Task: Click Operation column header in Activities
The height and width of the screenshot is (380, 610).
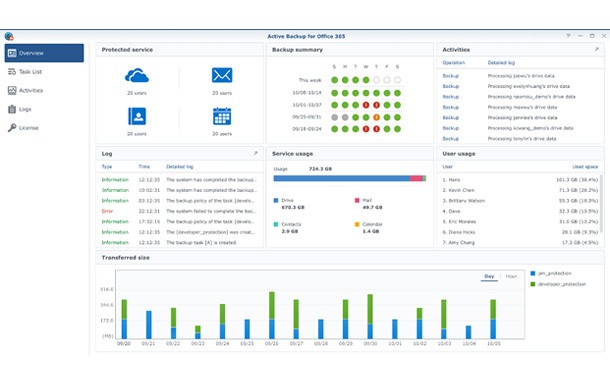Action: [x=454, y=63]
